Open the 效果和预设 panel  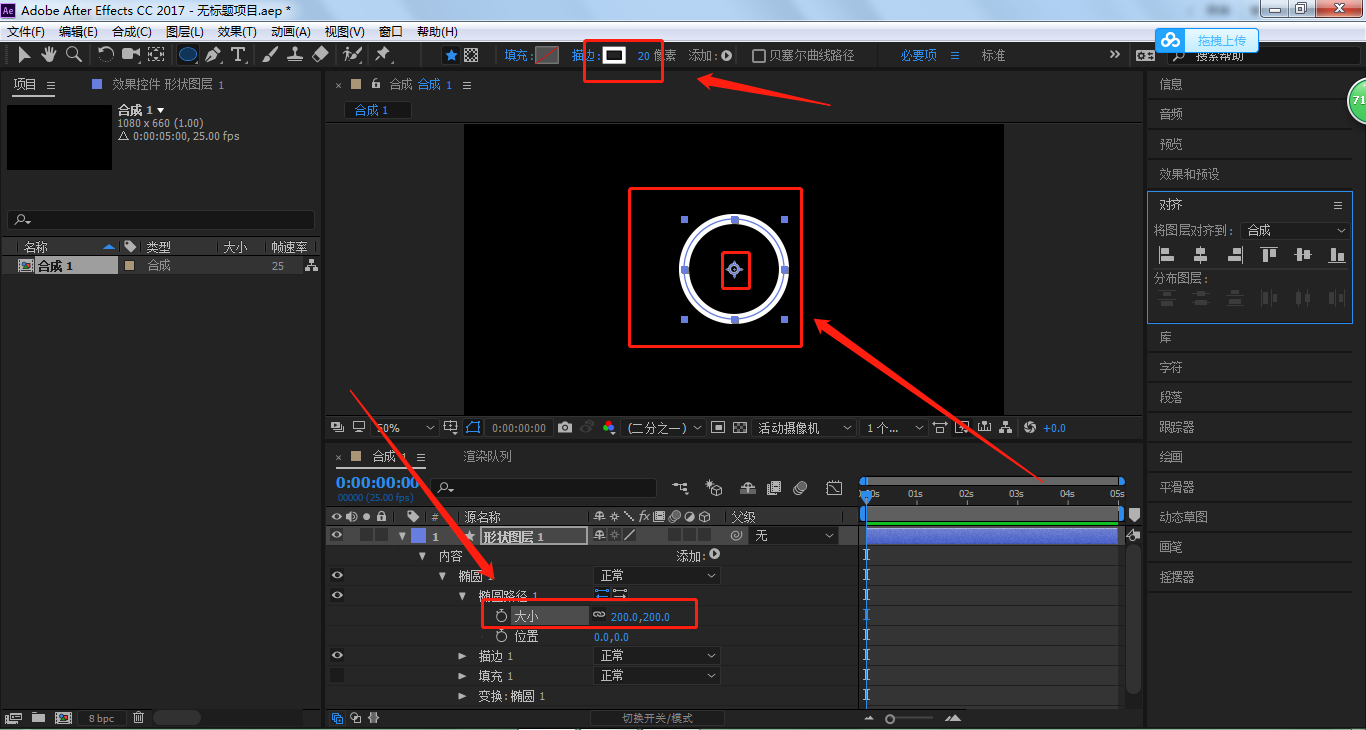[1189, 174]
